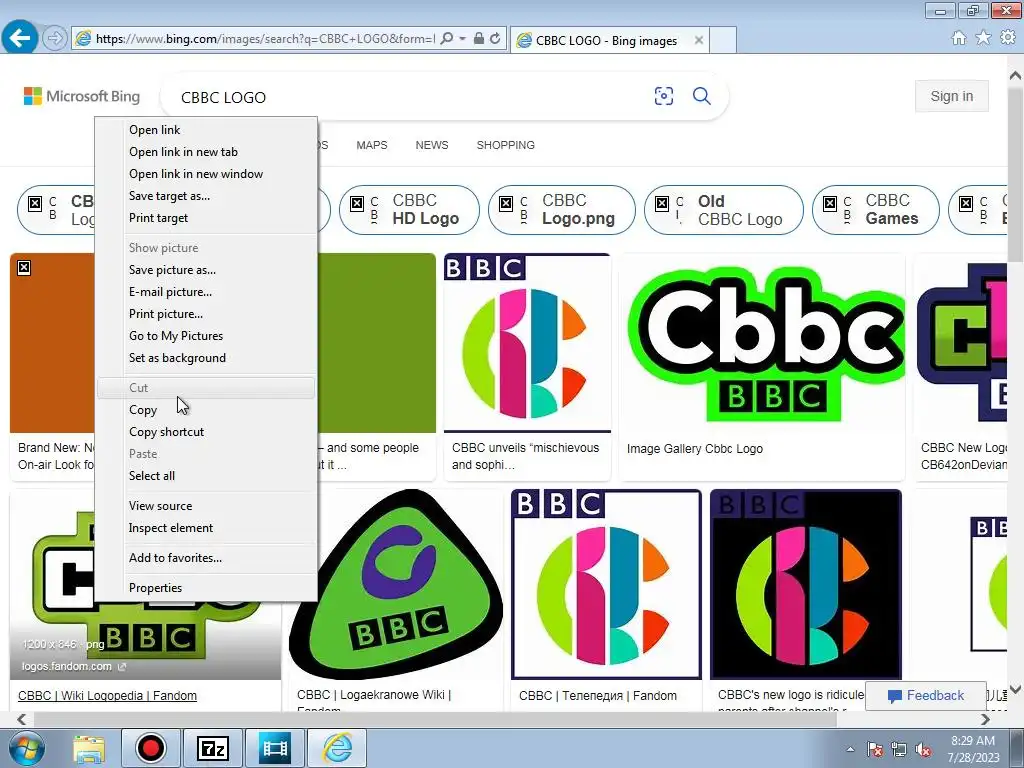Close the CBBC LOGO Bing images tab
This screenshot has height=768, width=1024.
[699, 40]
